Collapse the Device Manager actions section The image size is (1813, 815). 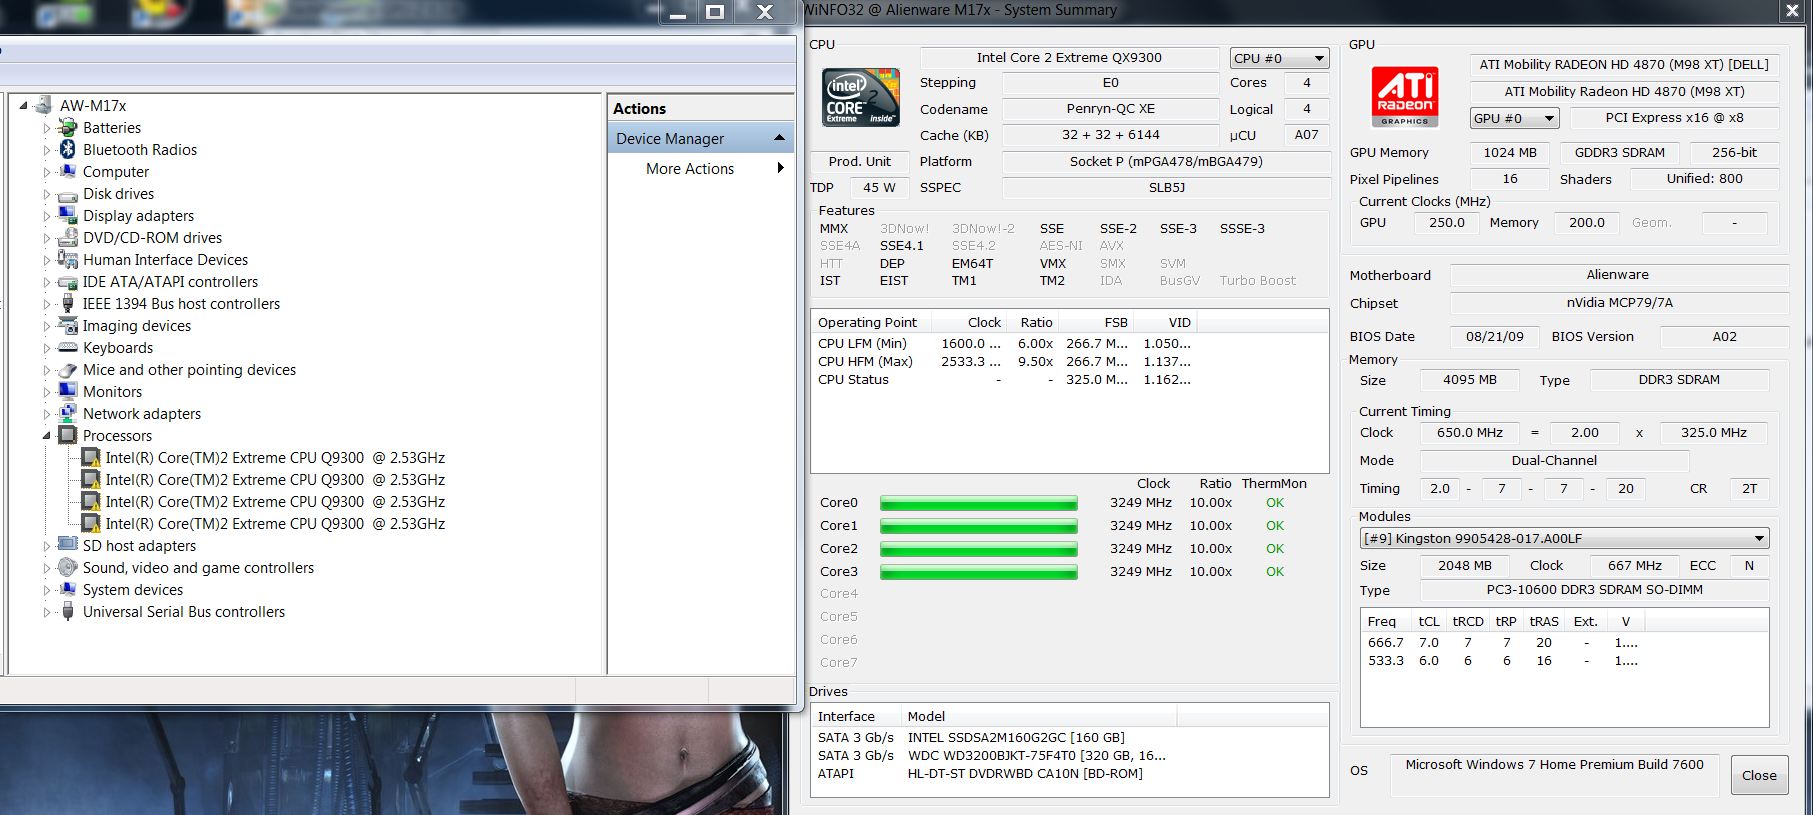coord(780,138)
